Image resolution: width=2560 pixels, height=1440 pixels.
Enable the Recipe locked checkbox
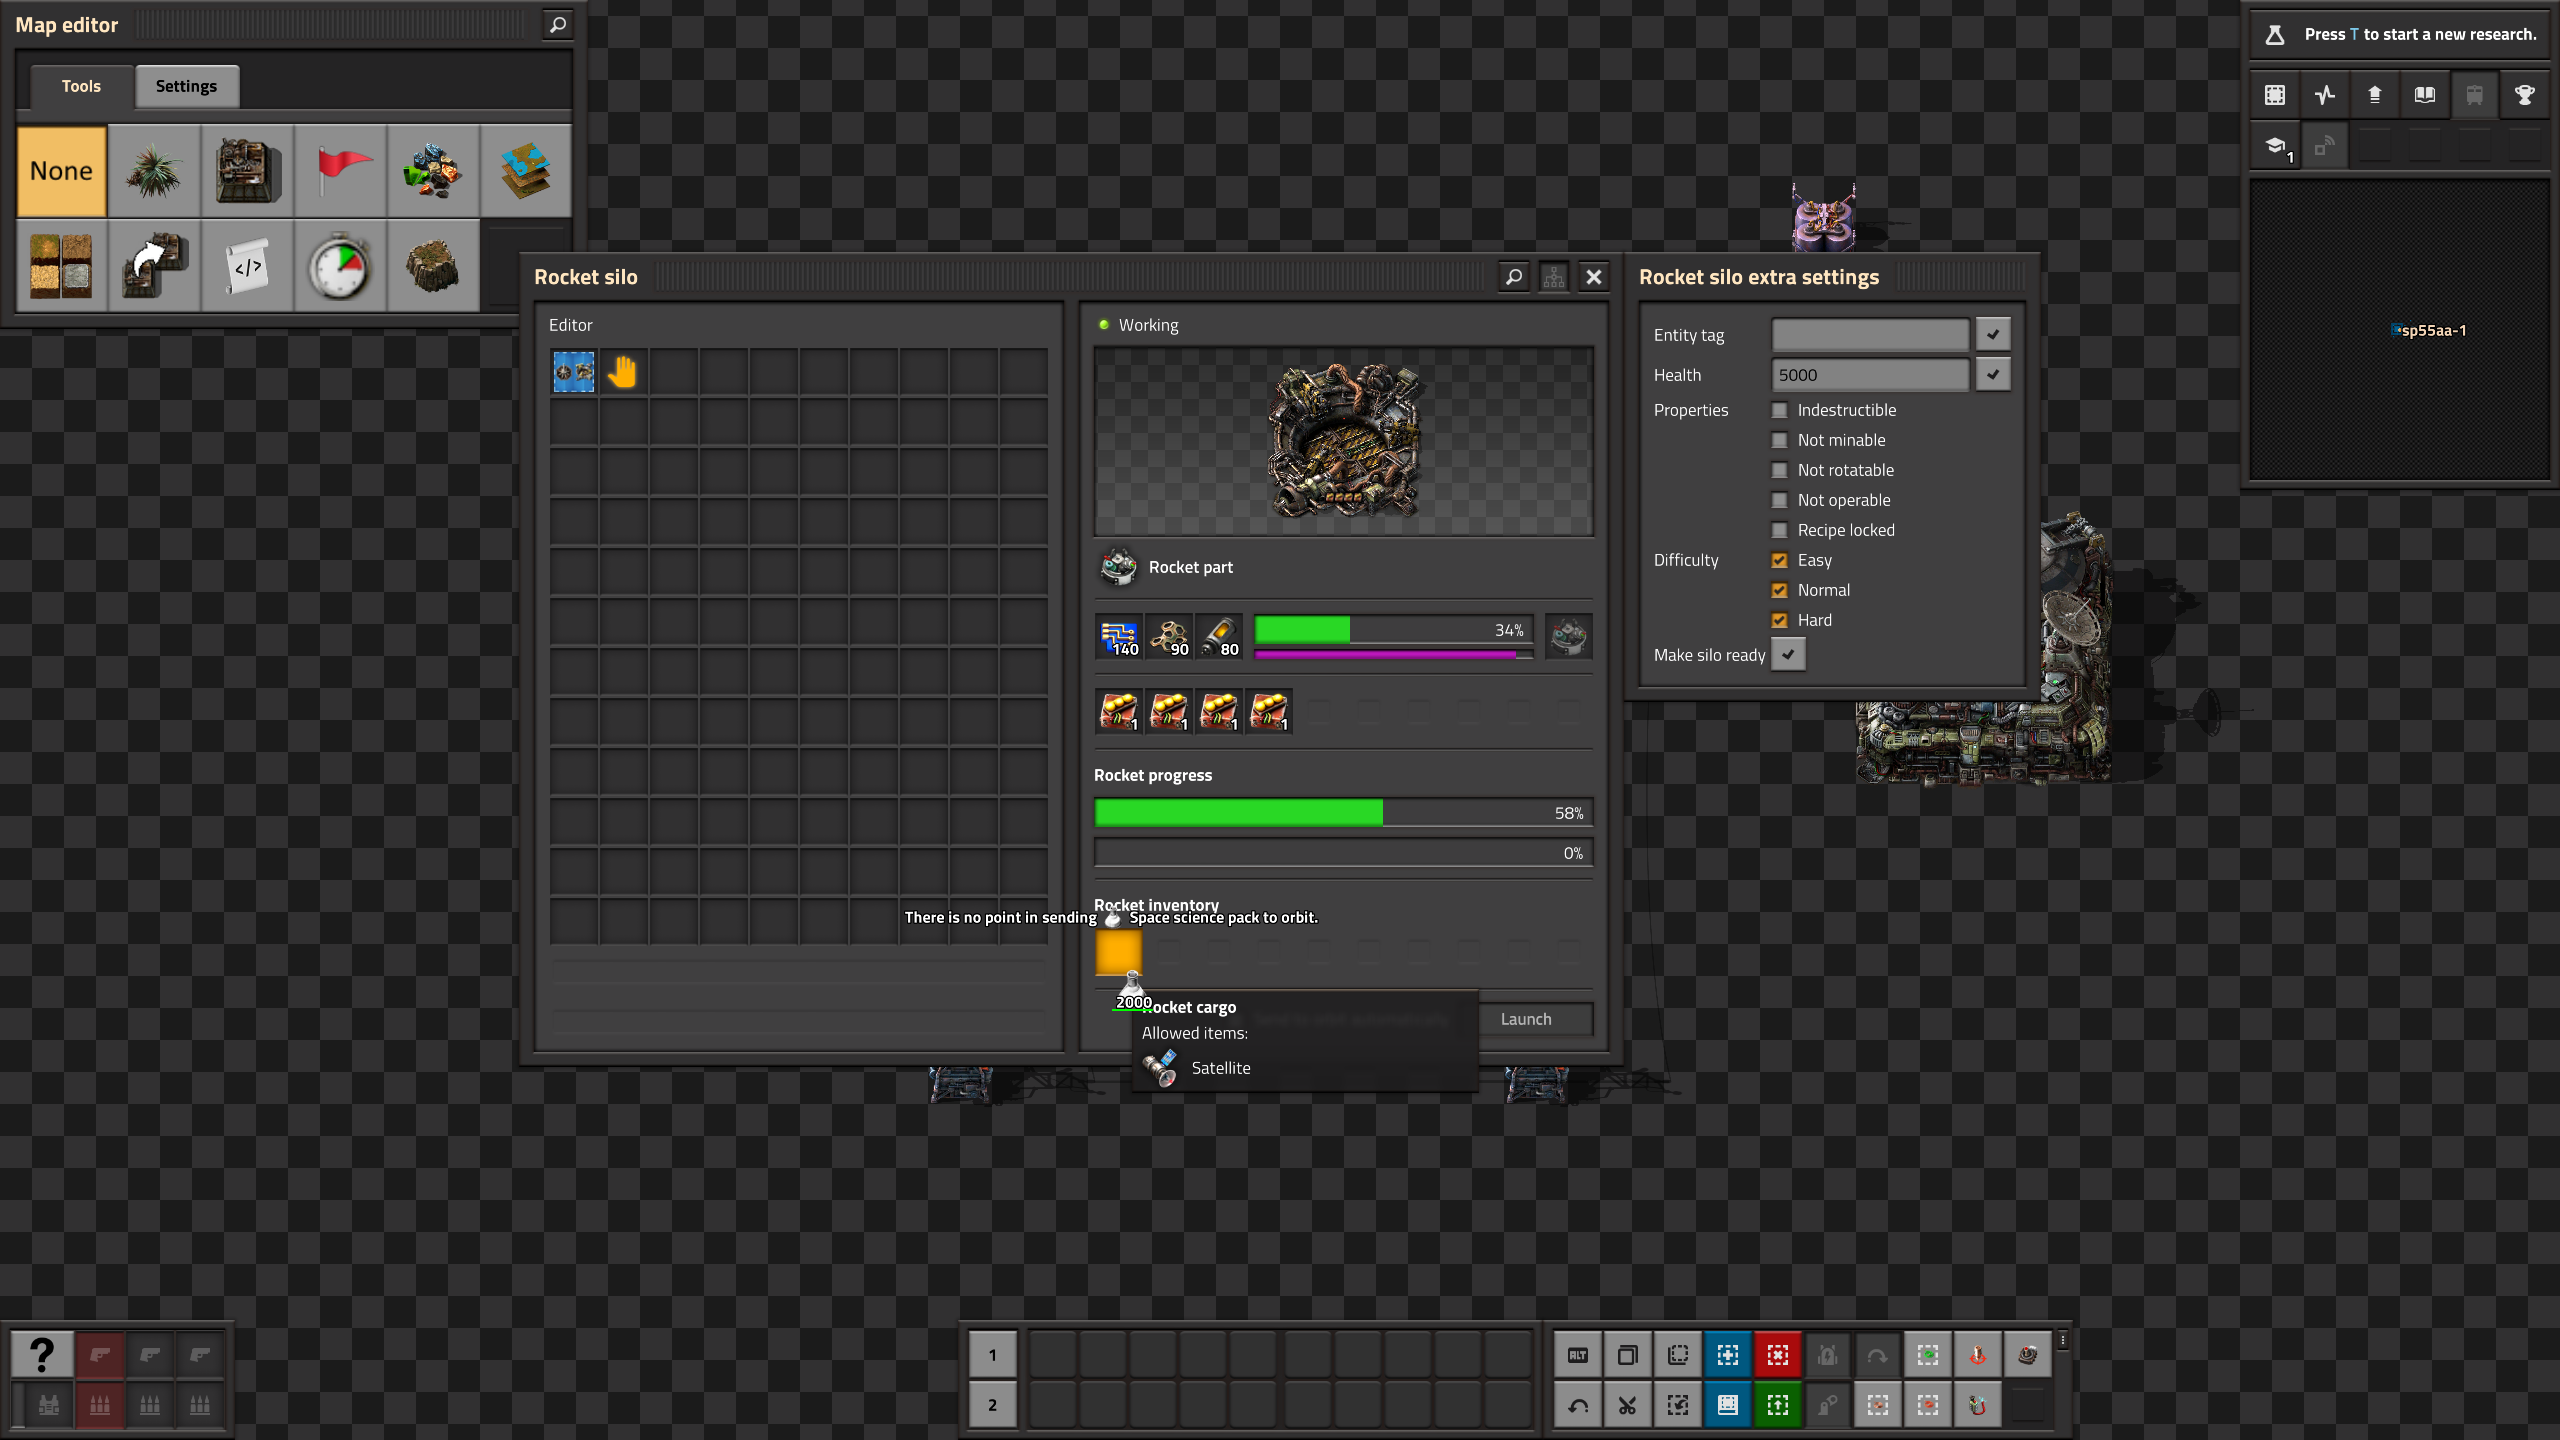[x=1779, y=530]
